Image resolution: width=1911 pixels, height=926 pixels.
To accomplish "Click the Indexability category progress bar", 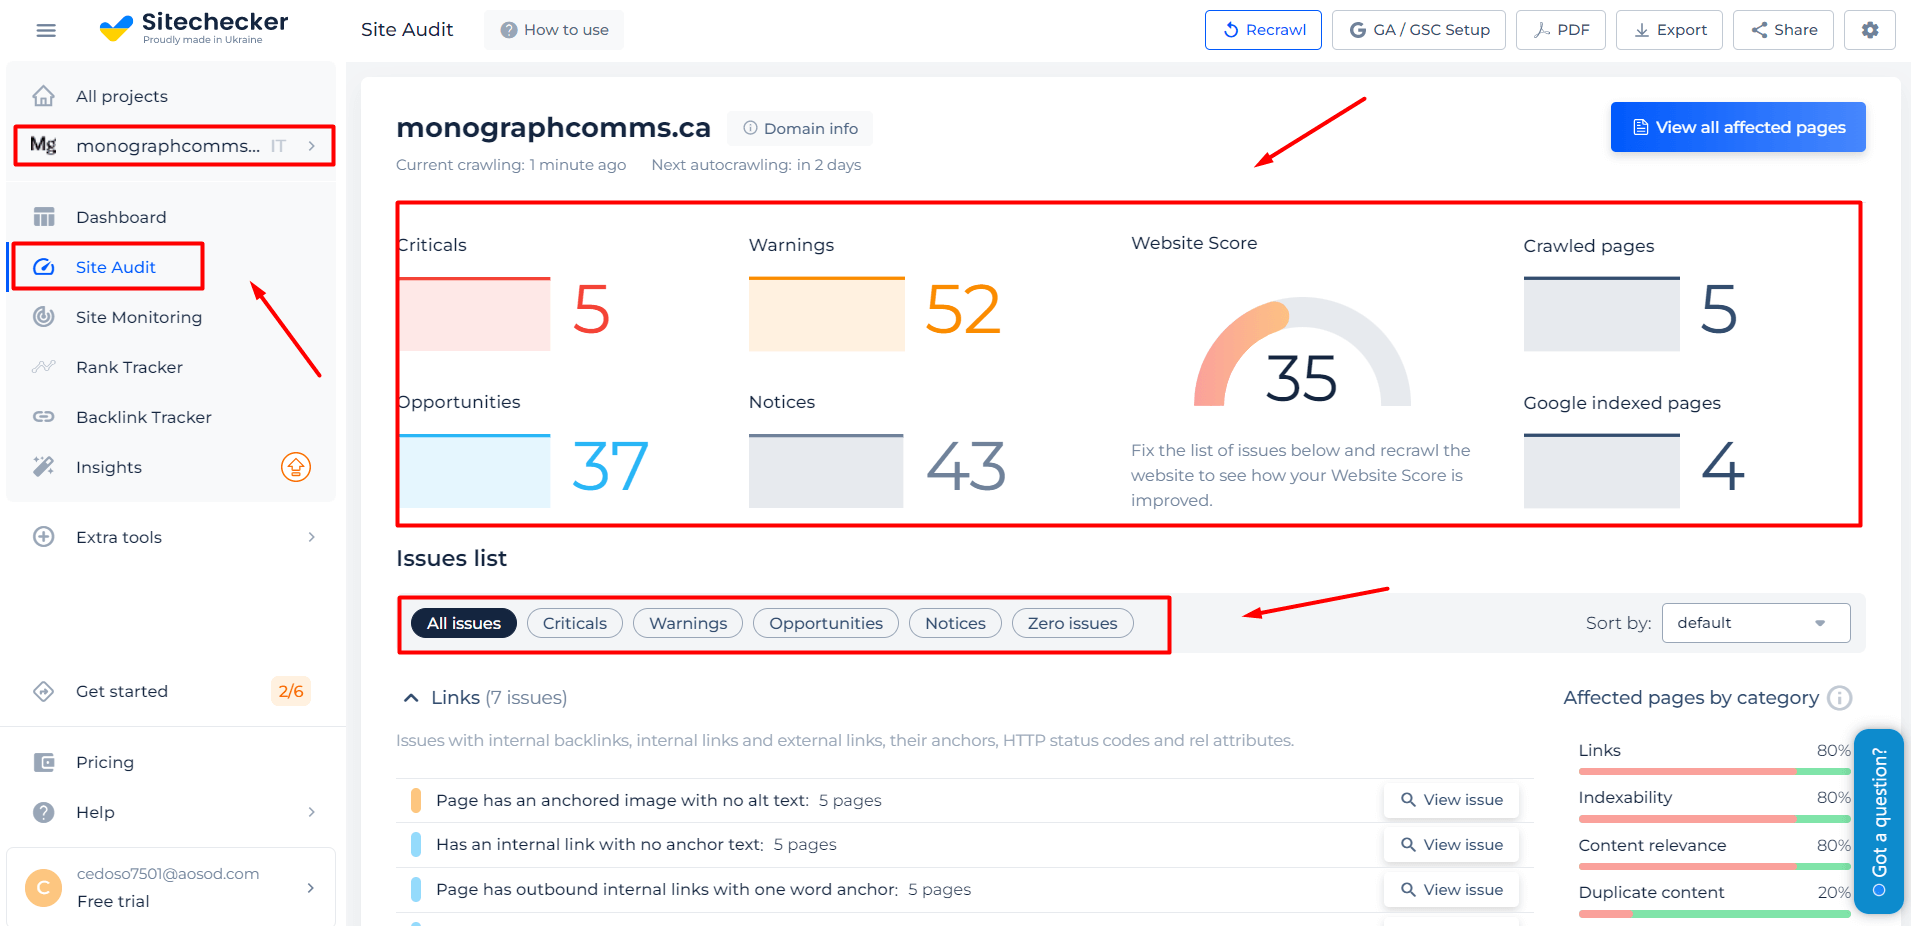I will point(1715,819).
